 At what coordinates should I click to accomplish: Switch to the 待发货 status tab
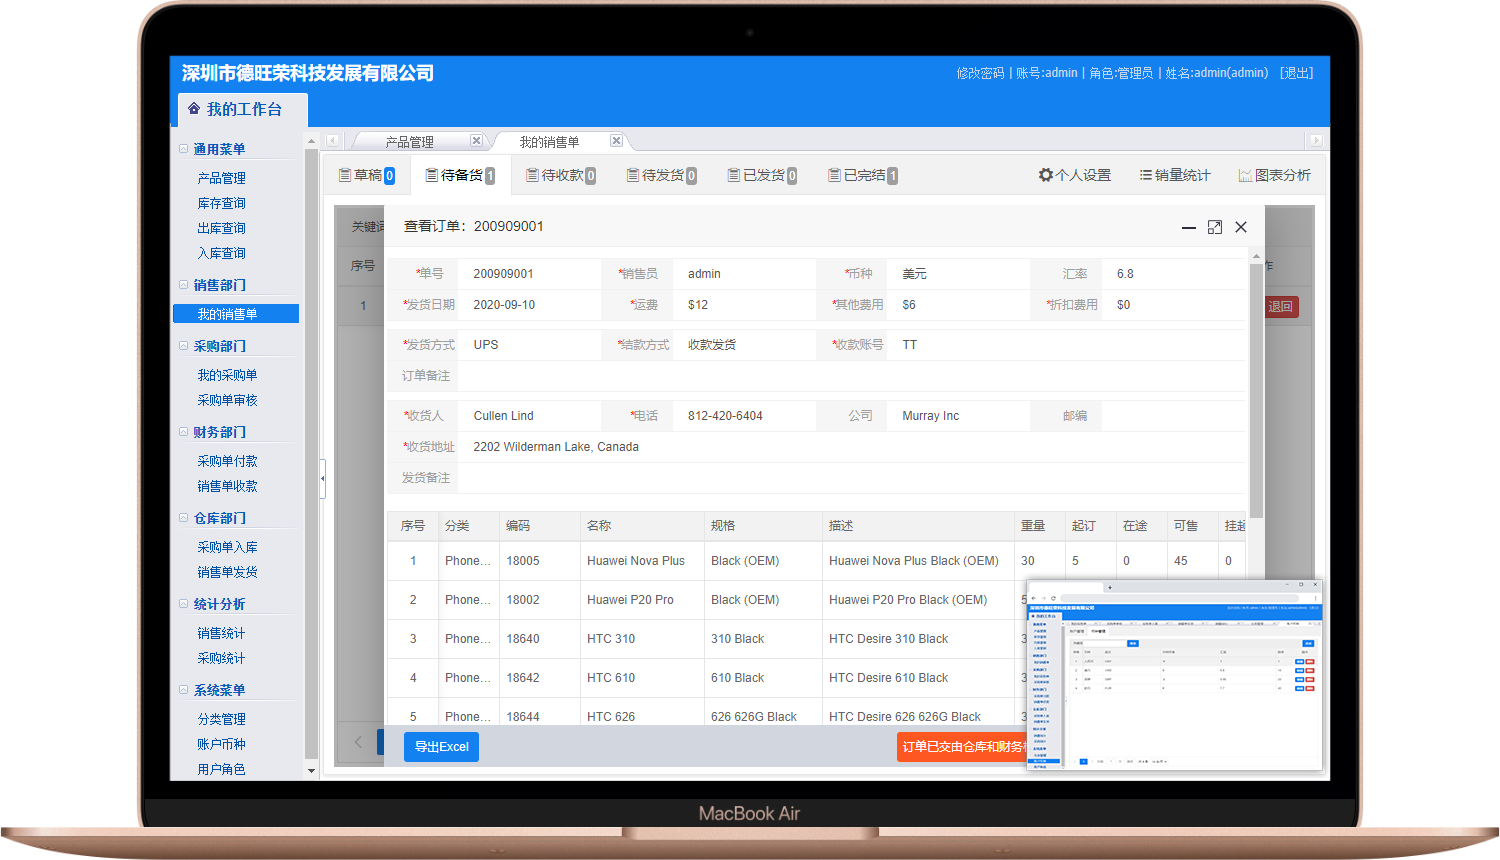click(x=661, y=175)
